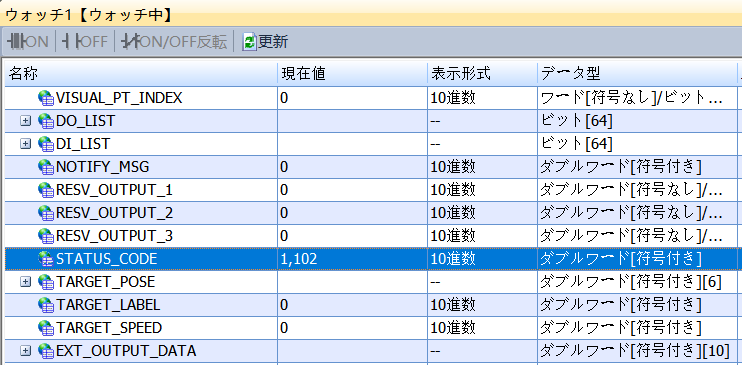Select the VISUAL_PT_INDEX name
Screen dimensions: 742x365
pyautogui.click(x=119, y=98)
